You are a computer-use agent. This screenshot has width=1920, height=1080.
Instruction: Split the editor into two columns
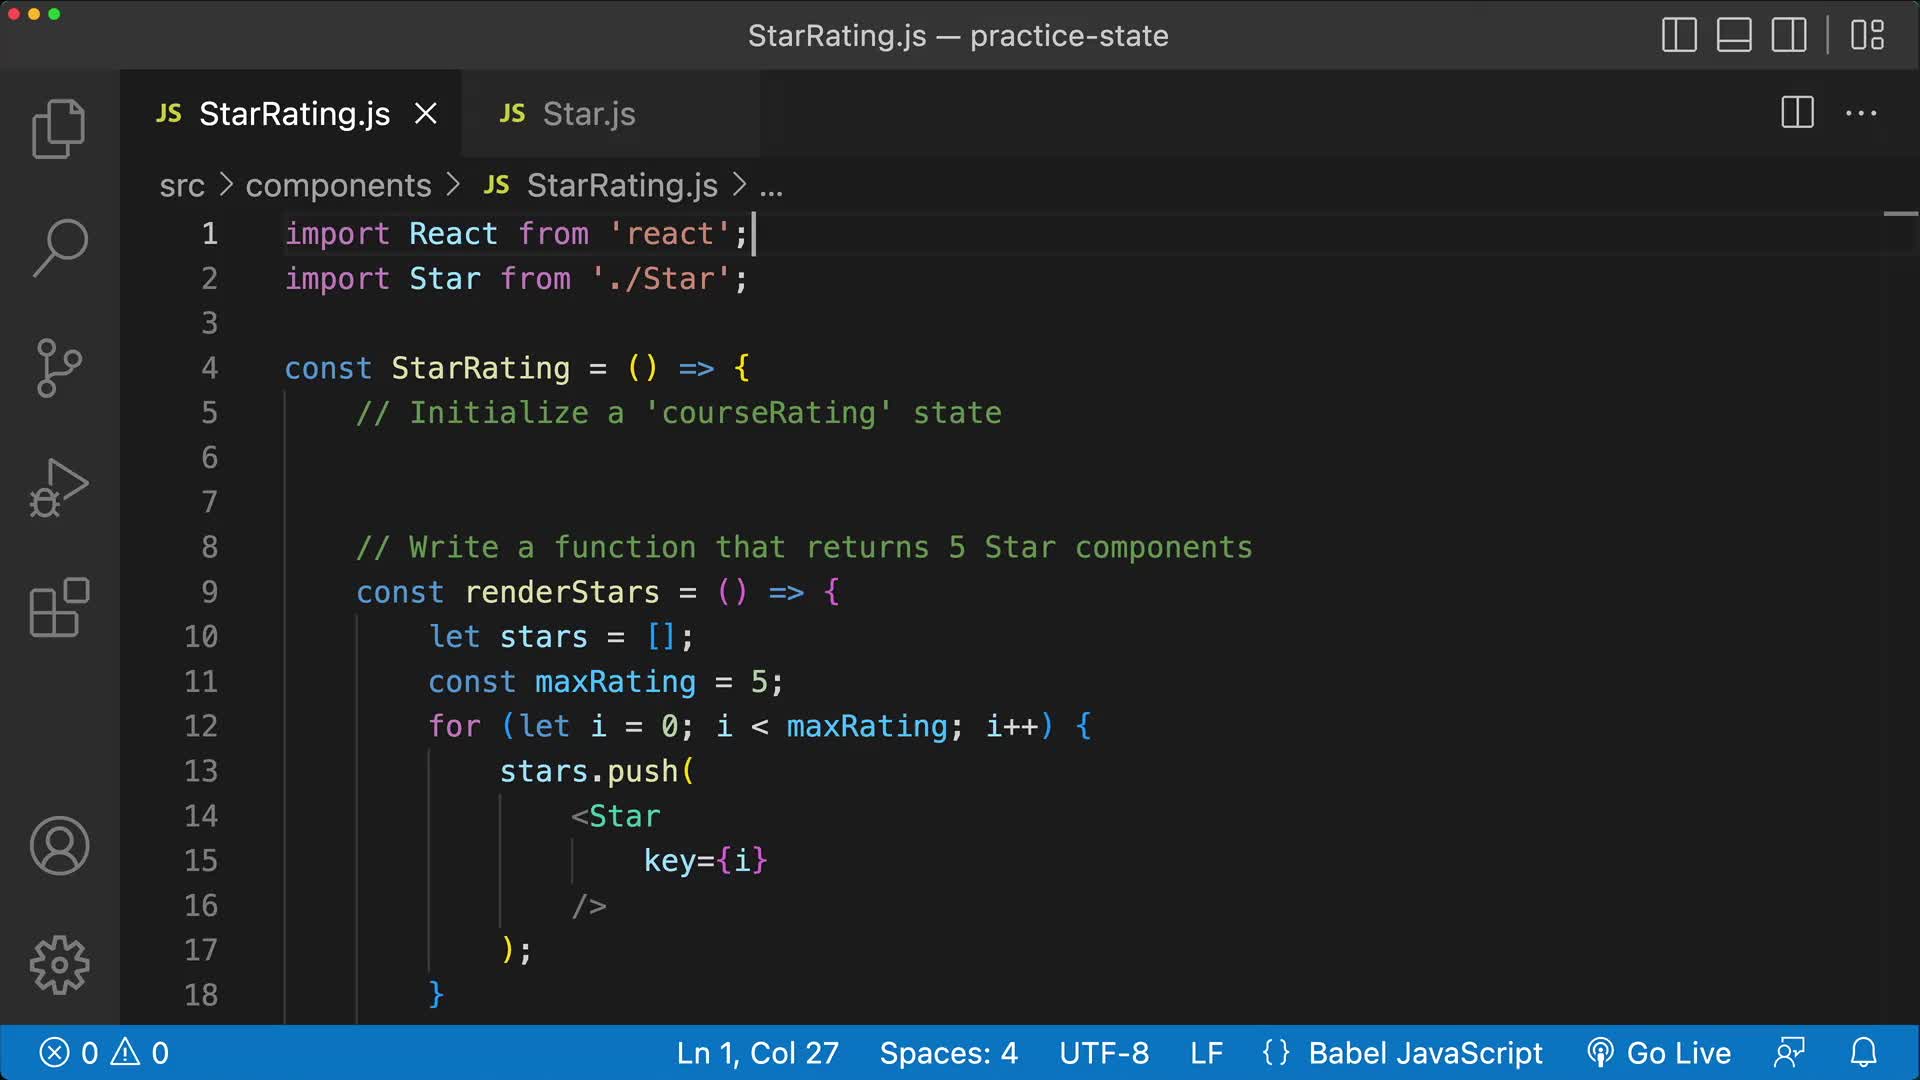1797,113
